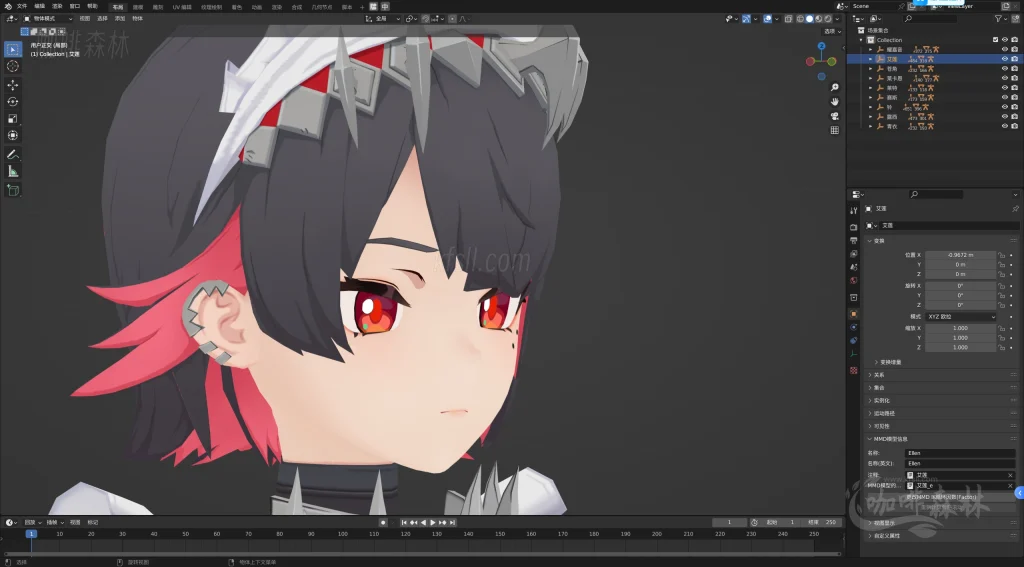
Task: Select the Move tool
Action: point(12,85)
